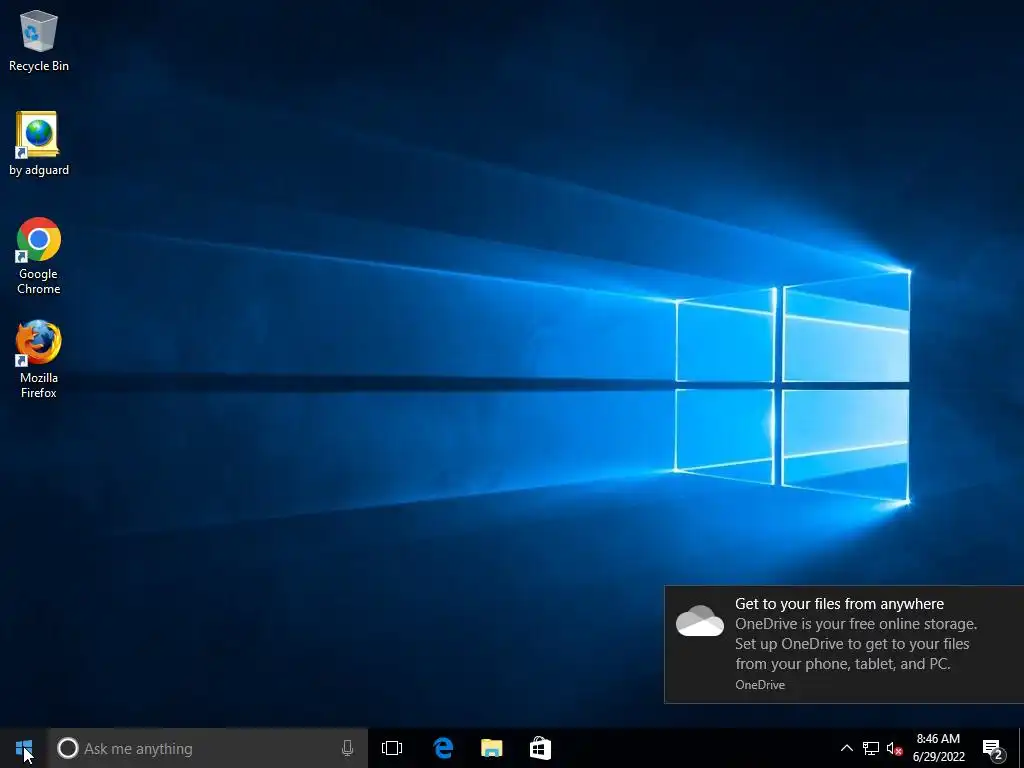Click the Show desktop sliver beside Action Center
The image size is (1024, 768).
point(1021,748)
